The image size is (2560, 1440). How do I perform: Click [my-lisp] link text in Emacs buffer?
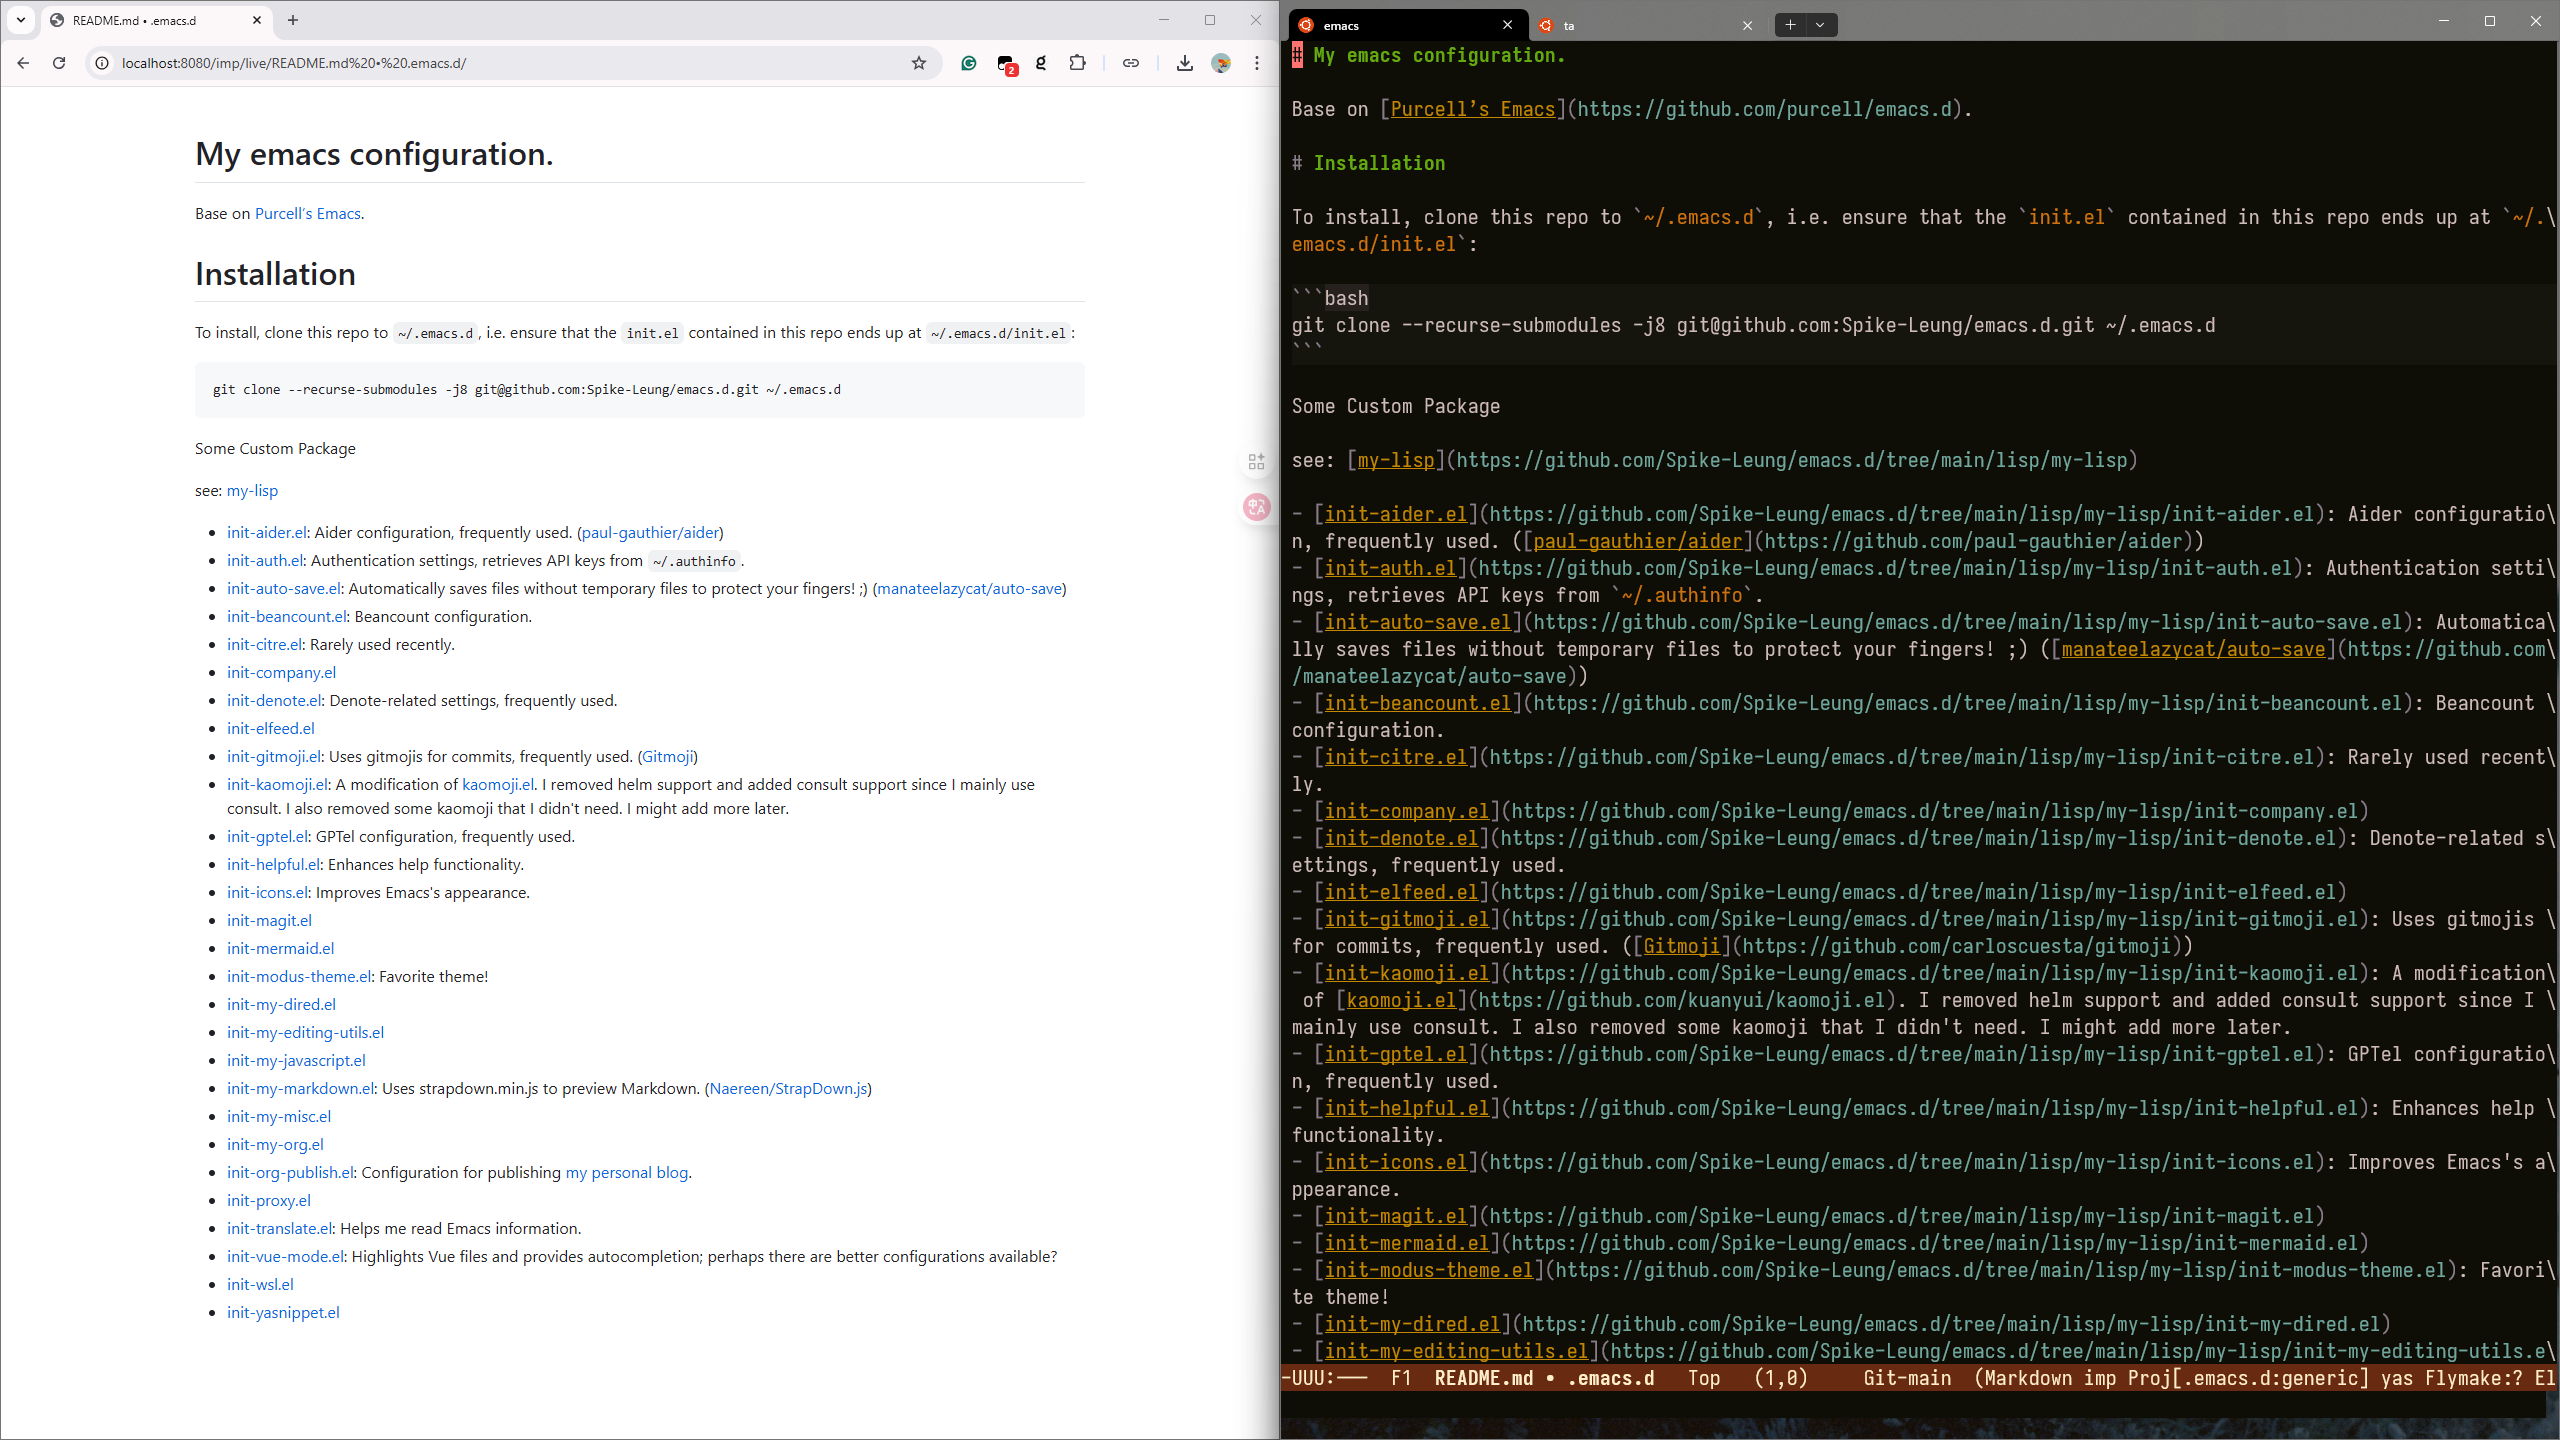(x=1396, y=460)
